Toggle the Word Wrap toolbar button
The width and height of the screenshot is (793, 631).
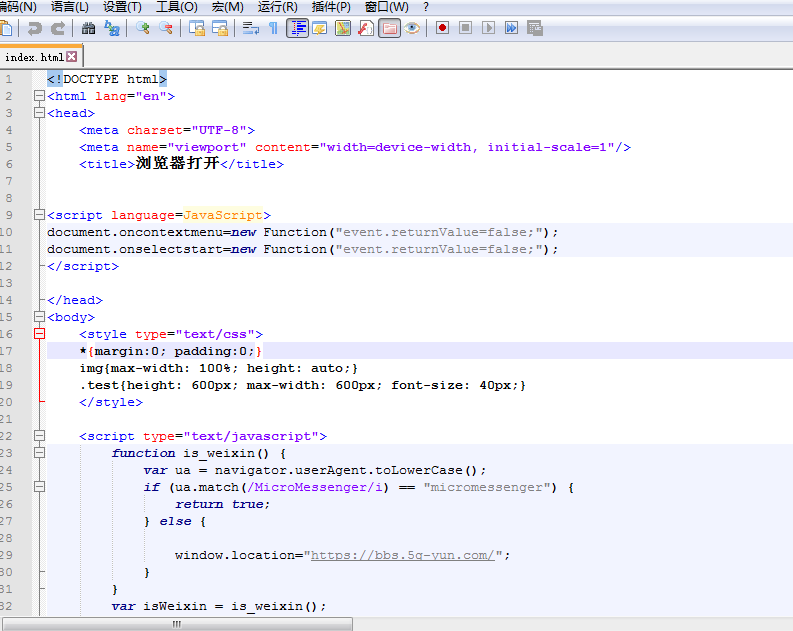(x=250, y=28)
